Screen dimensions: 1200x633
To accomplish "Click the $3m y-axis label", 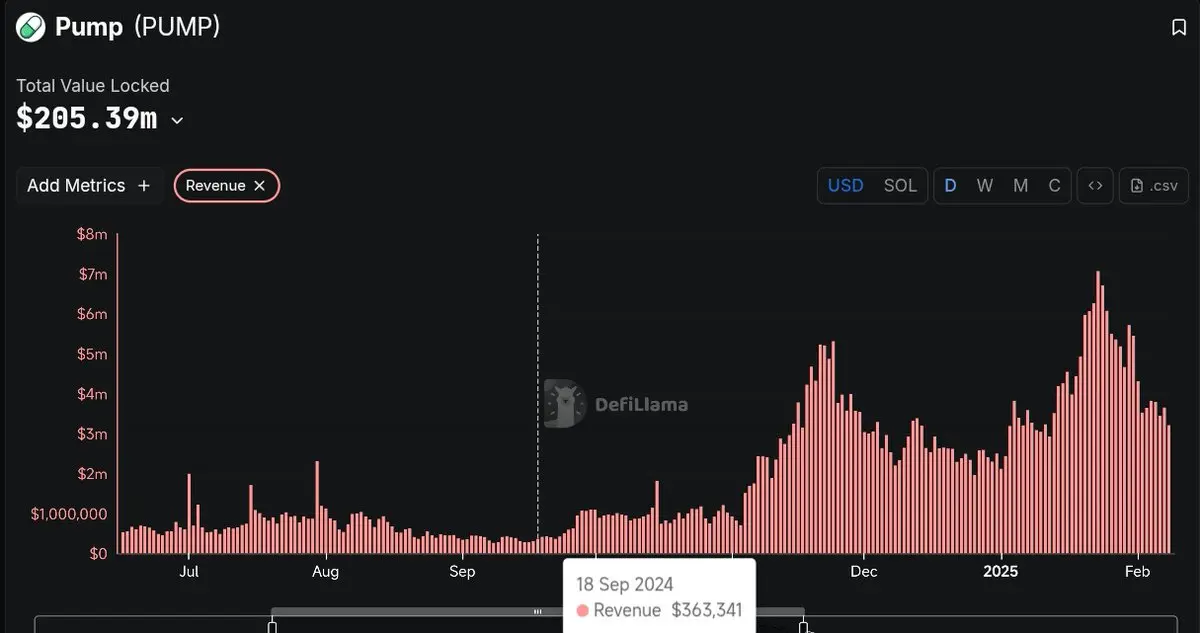I will [92, 434].
